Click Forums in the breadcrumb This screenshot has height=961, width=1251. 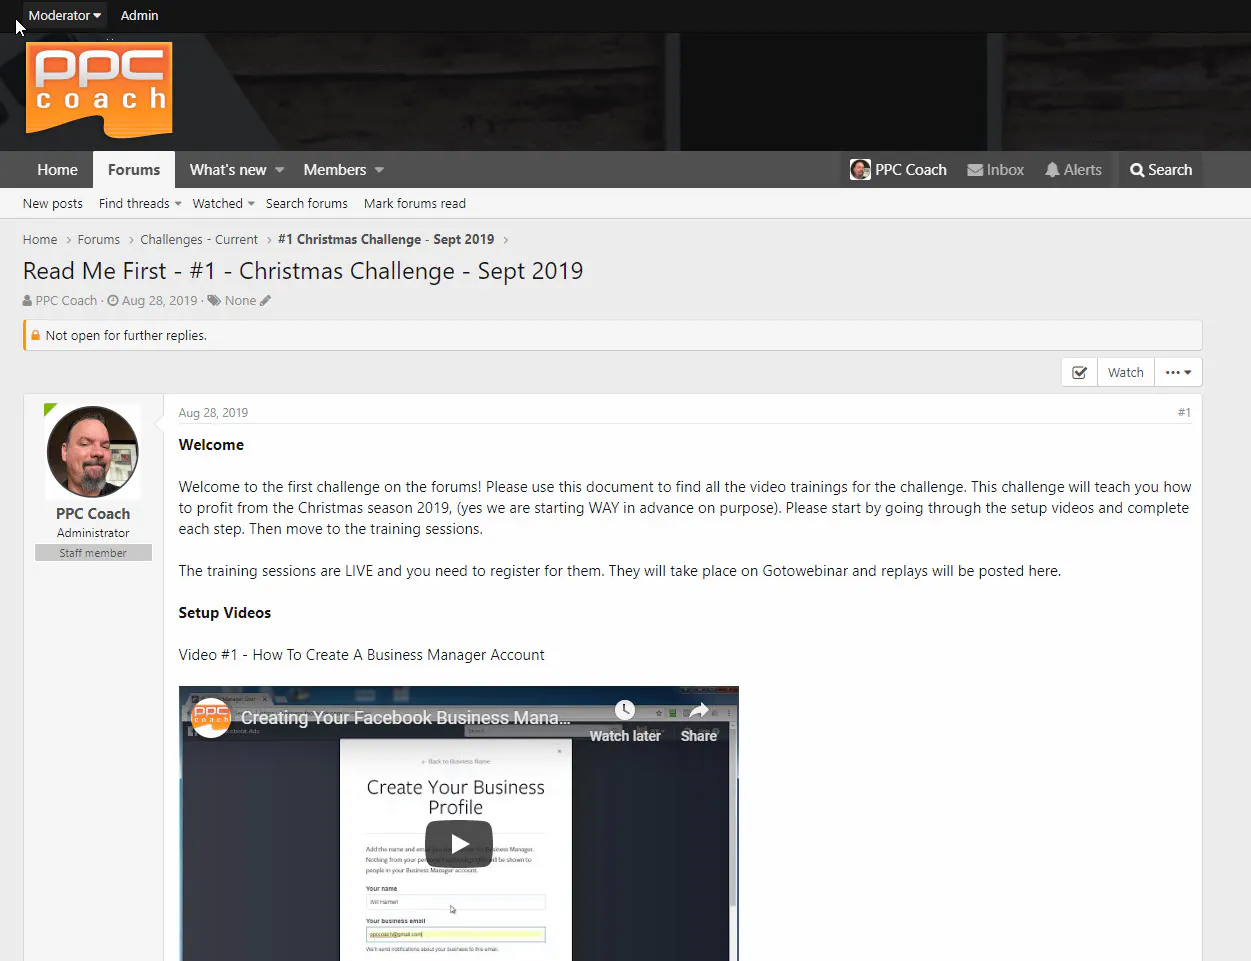(x=99, y=240)
